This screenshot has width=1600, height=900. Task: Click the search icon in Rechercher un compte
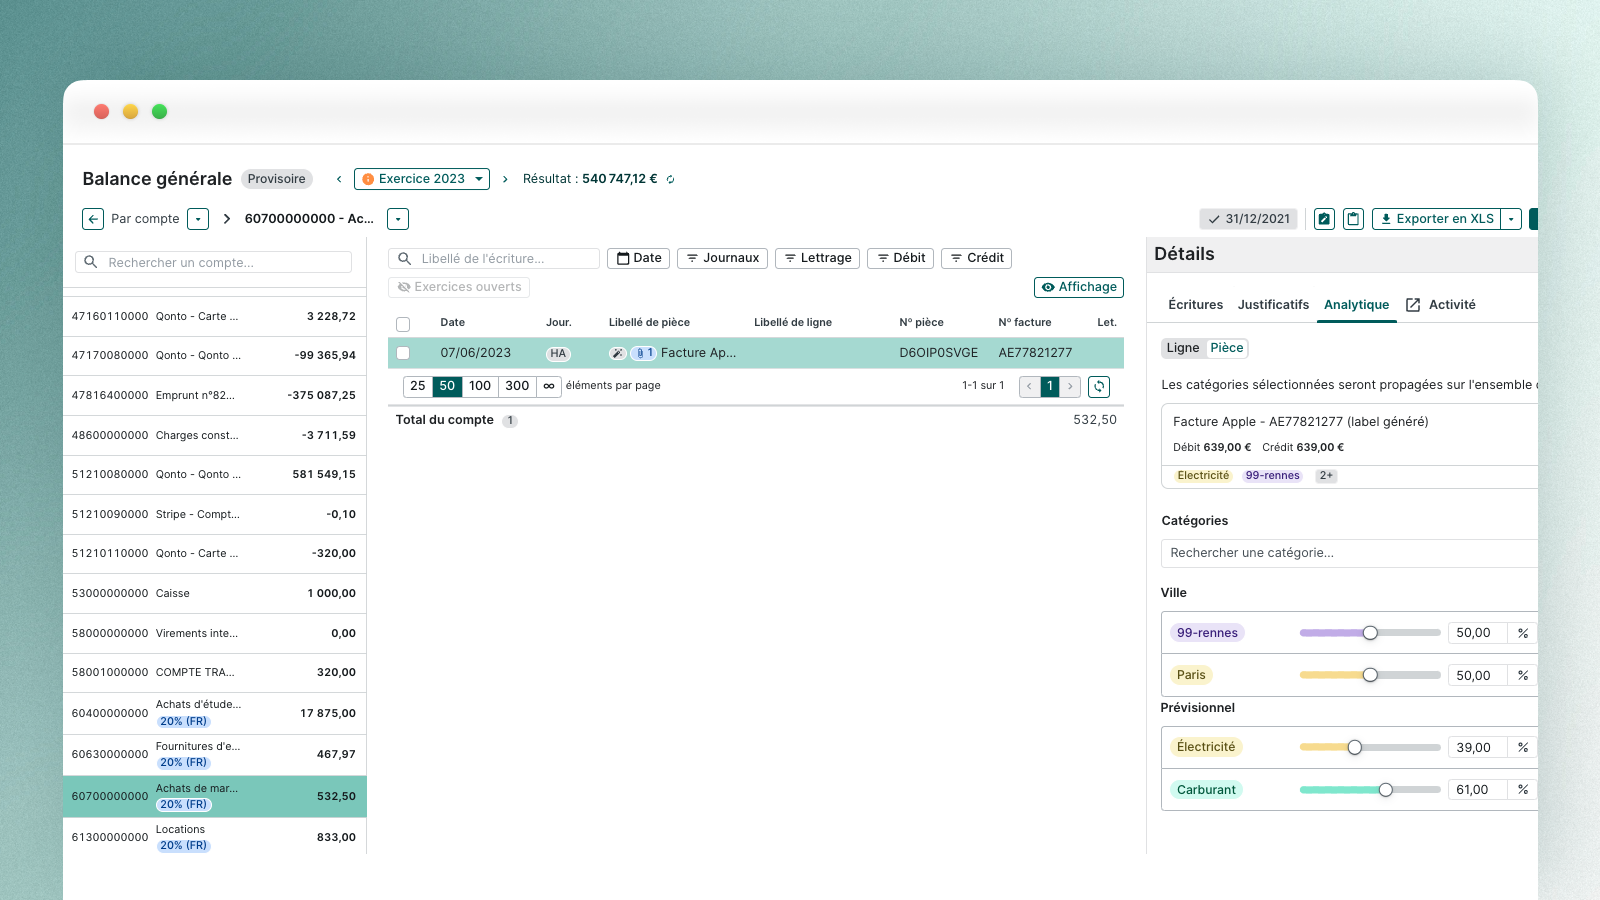coord(91,262)
